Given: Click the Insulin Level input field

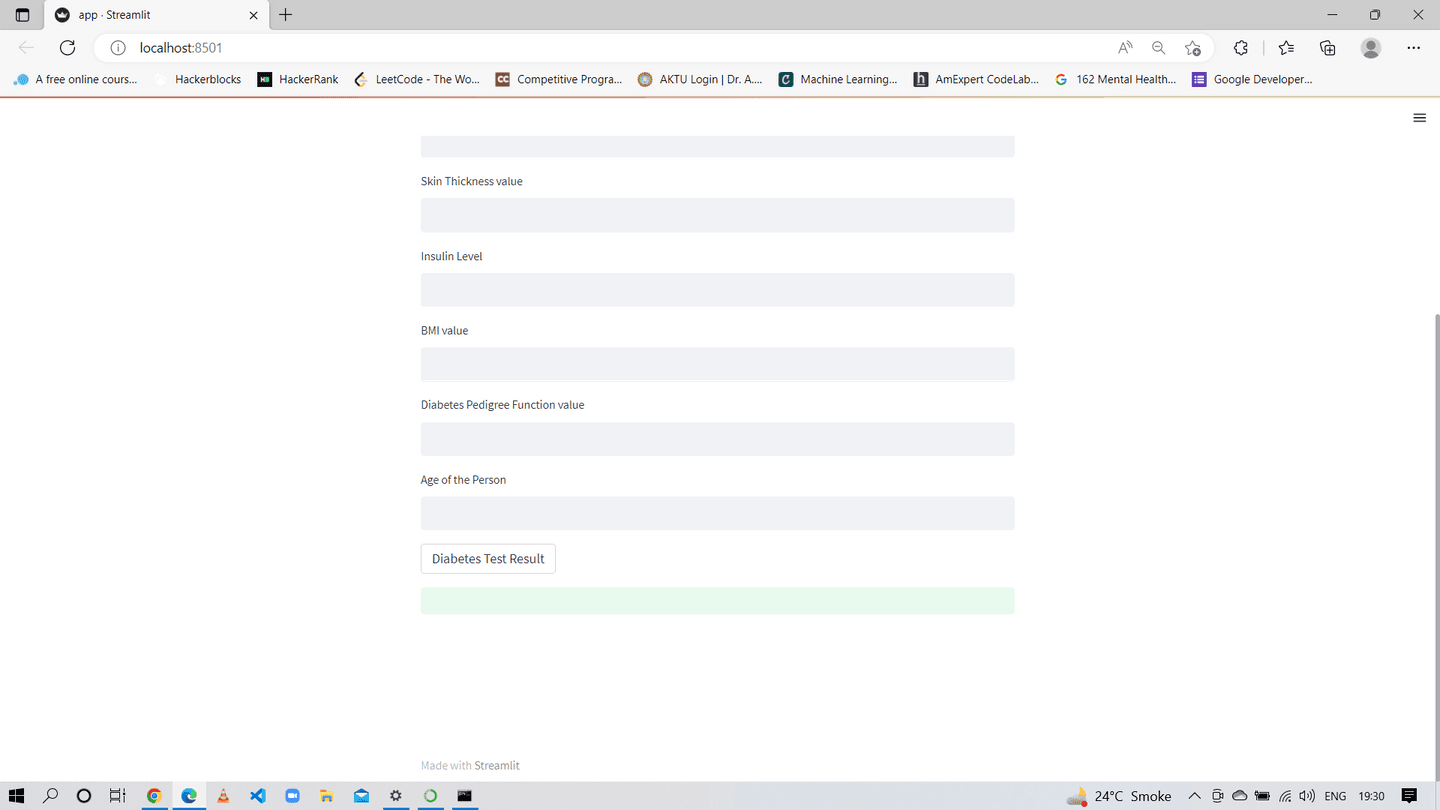Looking at the screenshot, I should (x=717, y=290).
